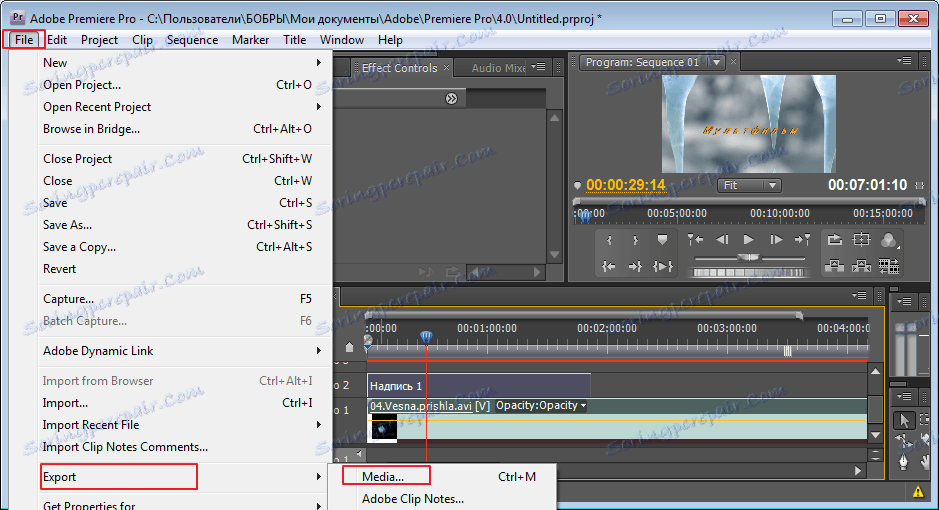
Task: Open the Title menu
Action: click(295, 40)
